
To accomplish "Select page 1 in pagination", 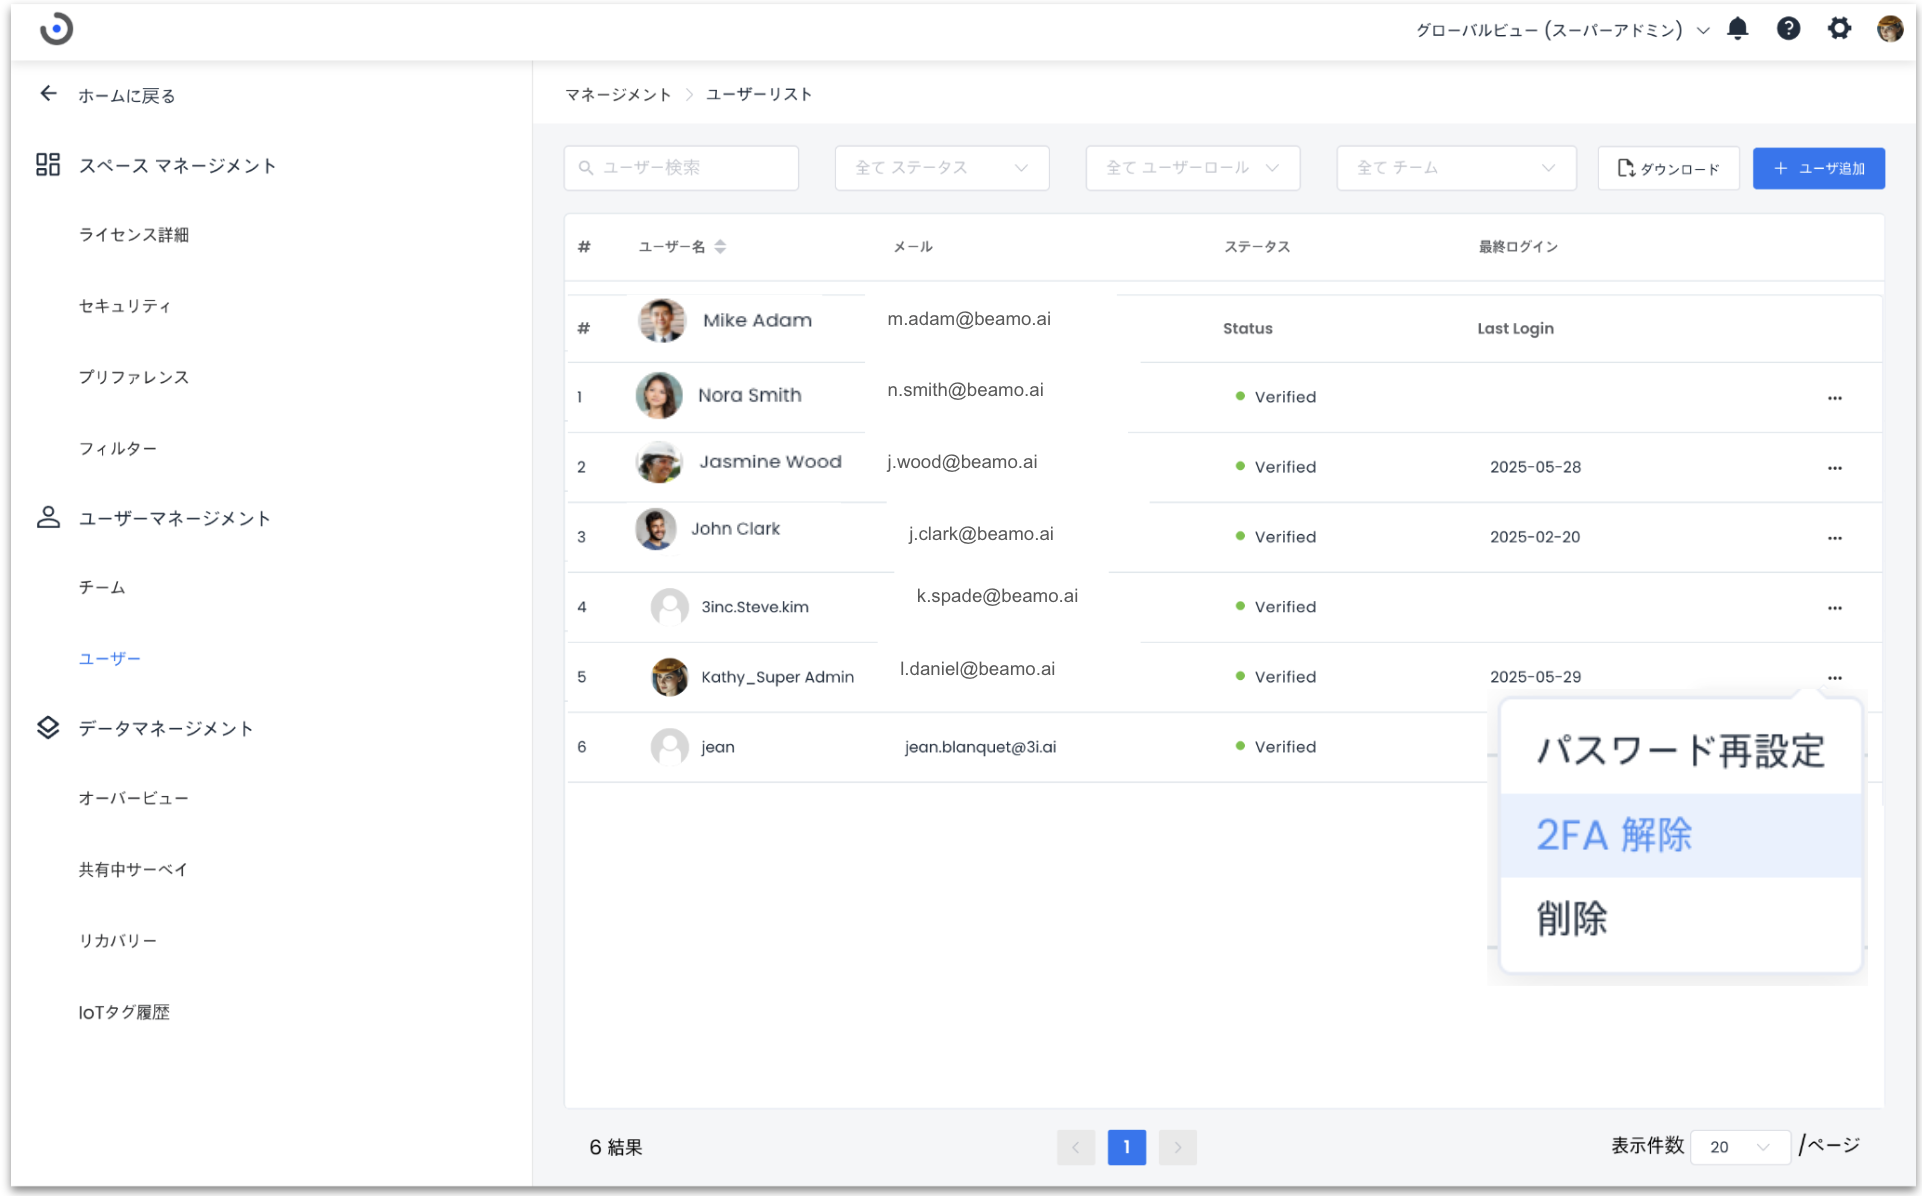I will (1126, 1147).
